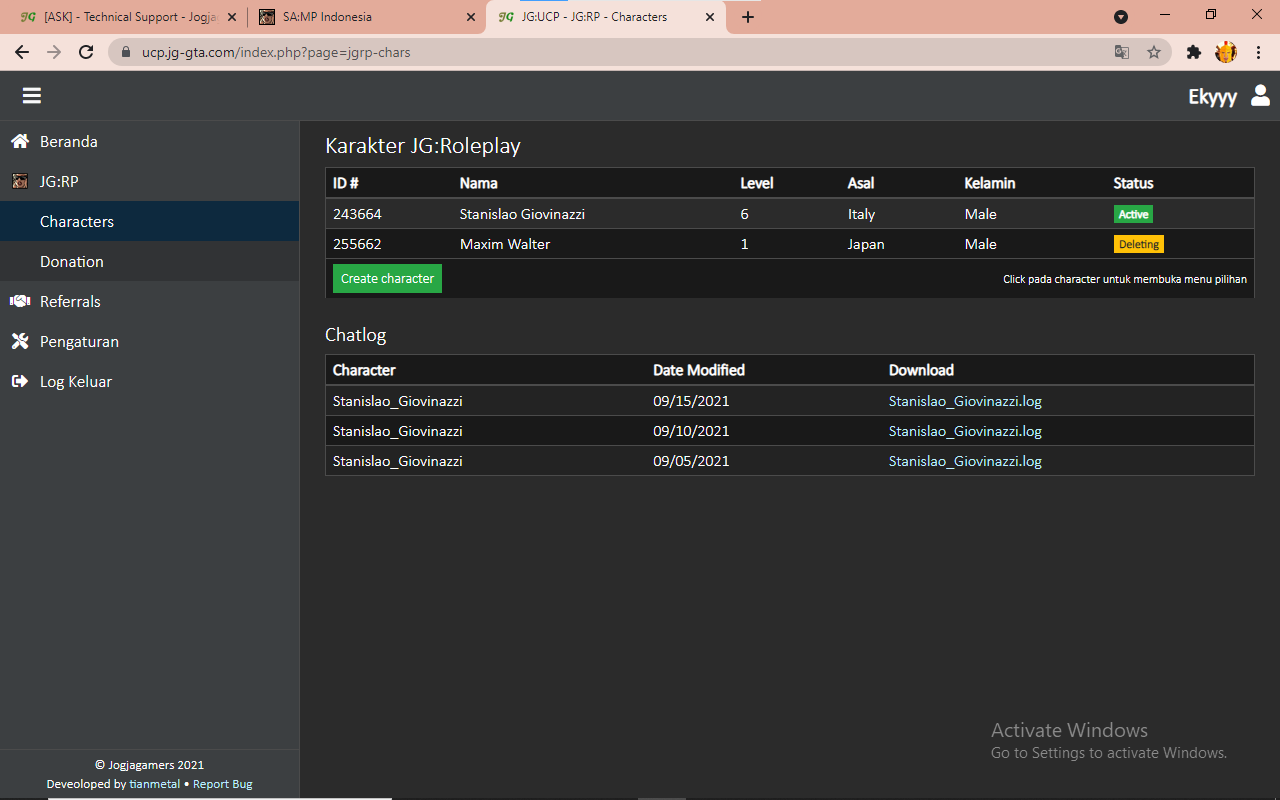Reload the page with refresh icon

tap(86, 52)
